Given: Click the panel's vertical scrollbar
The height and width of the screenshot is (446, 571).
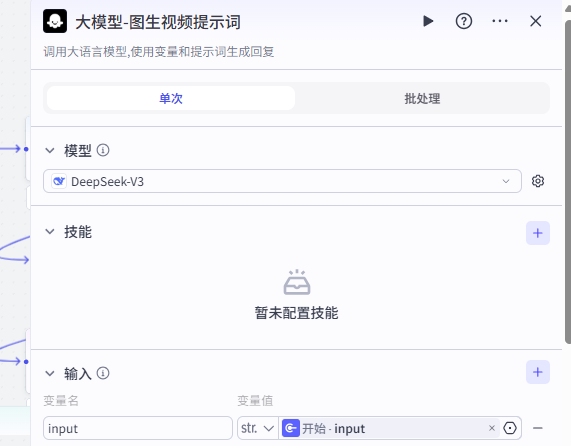Looking at the screenshot, I should [567, 182].
